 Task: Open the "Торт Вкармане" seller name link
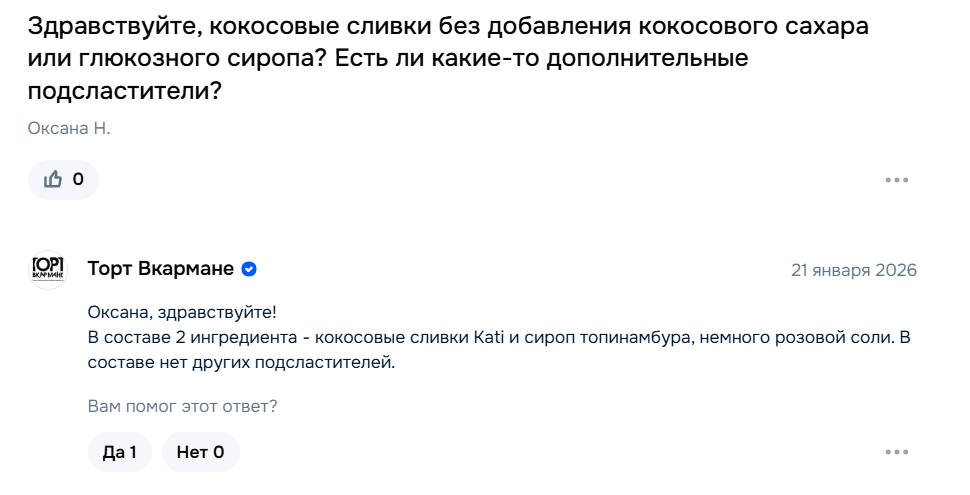pyautogui.click(x=161, y=269)
